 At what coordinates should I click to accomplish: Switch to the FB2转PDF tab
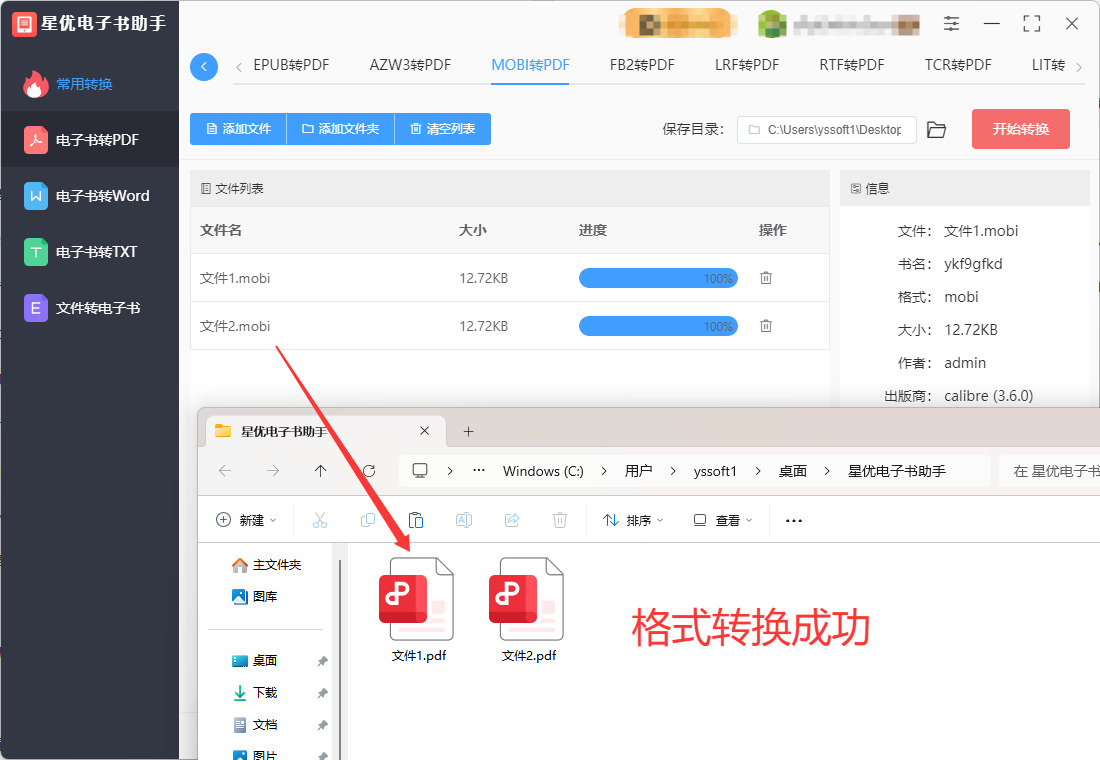642,65
